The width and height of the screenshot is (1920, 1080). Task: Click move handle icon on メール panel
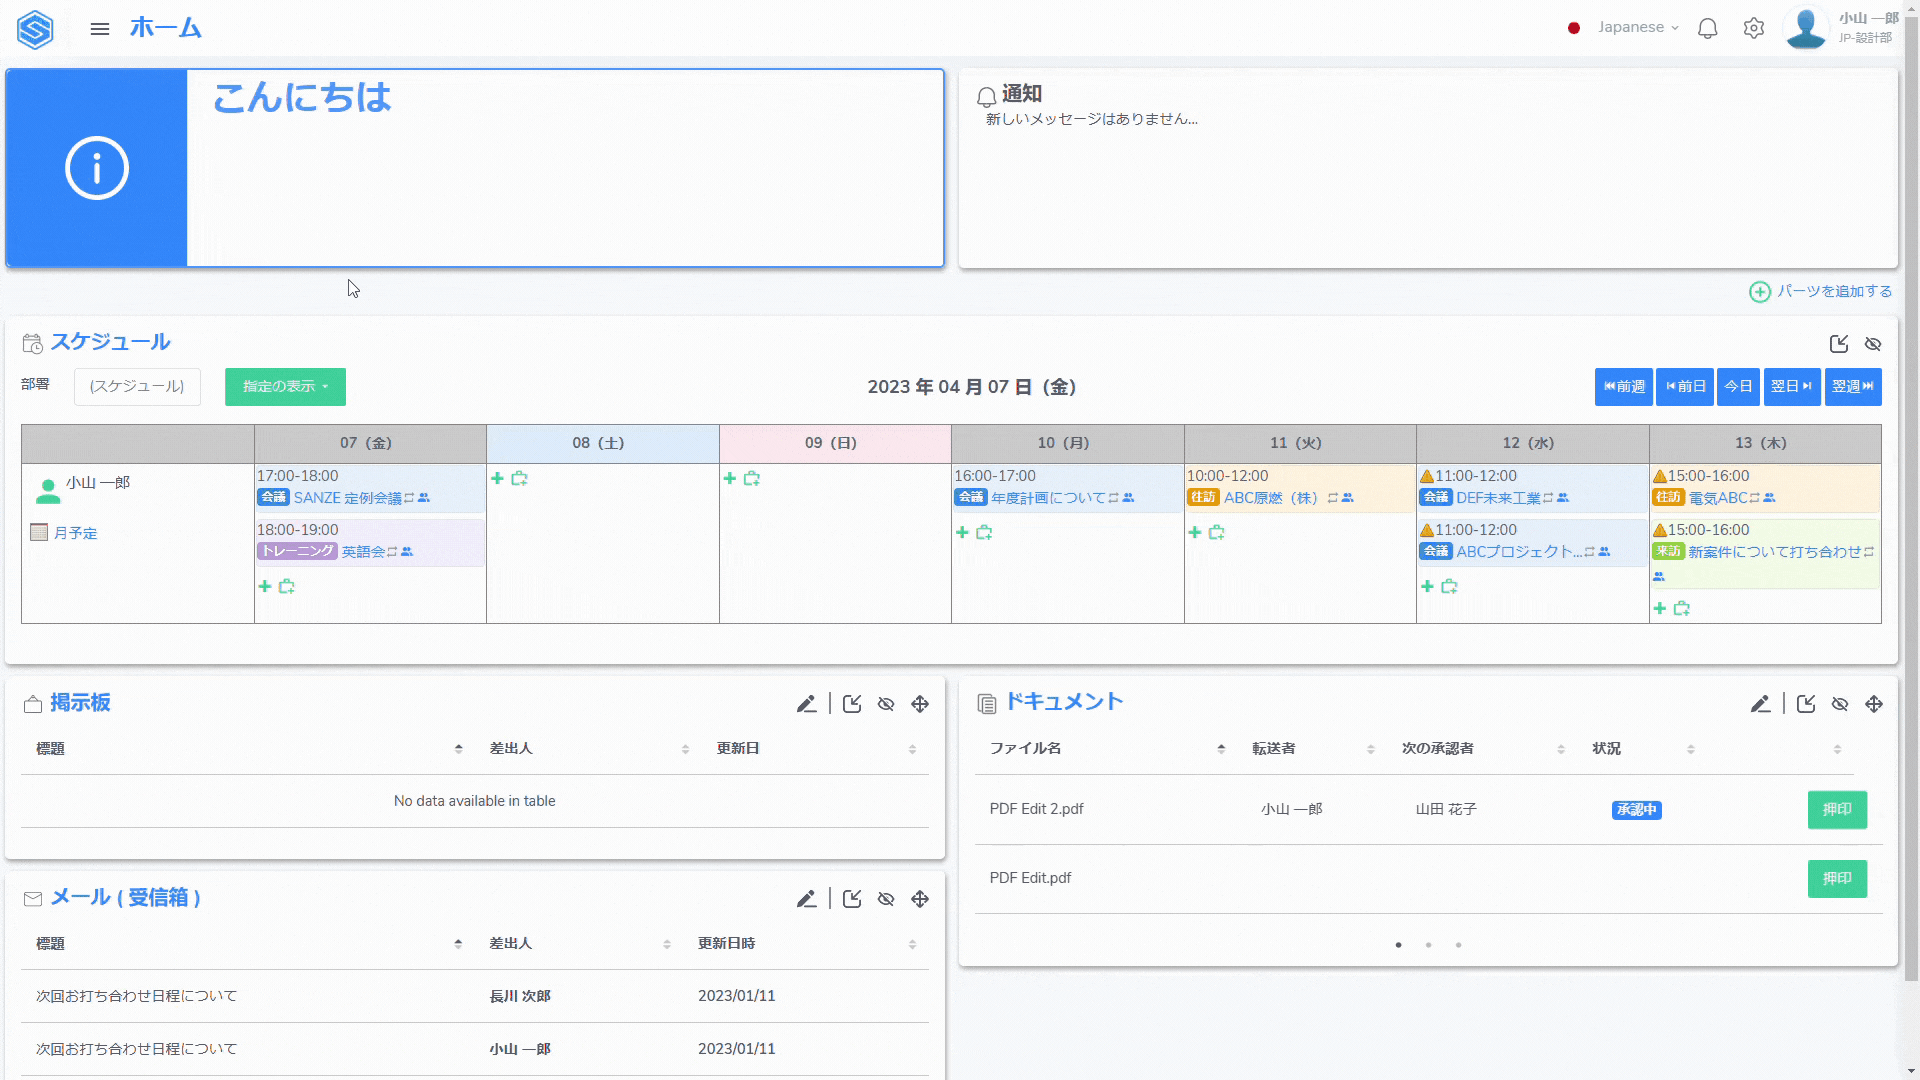(920, 899)
